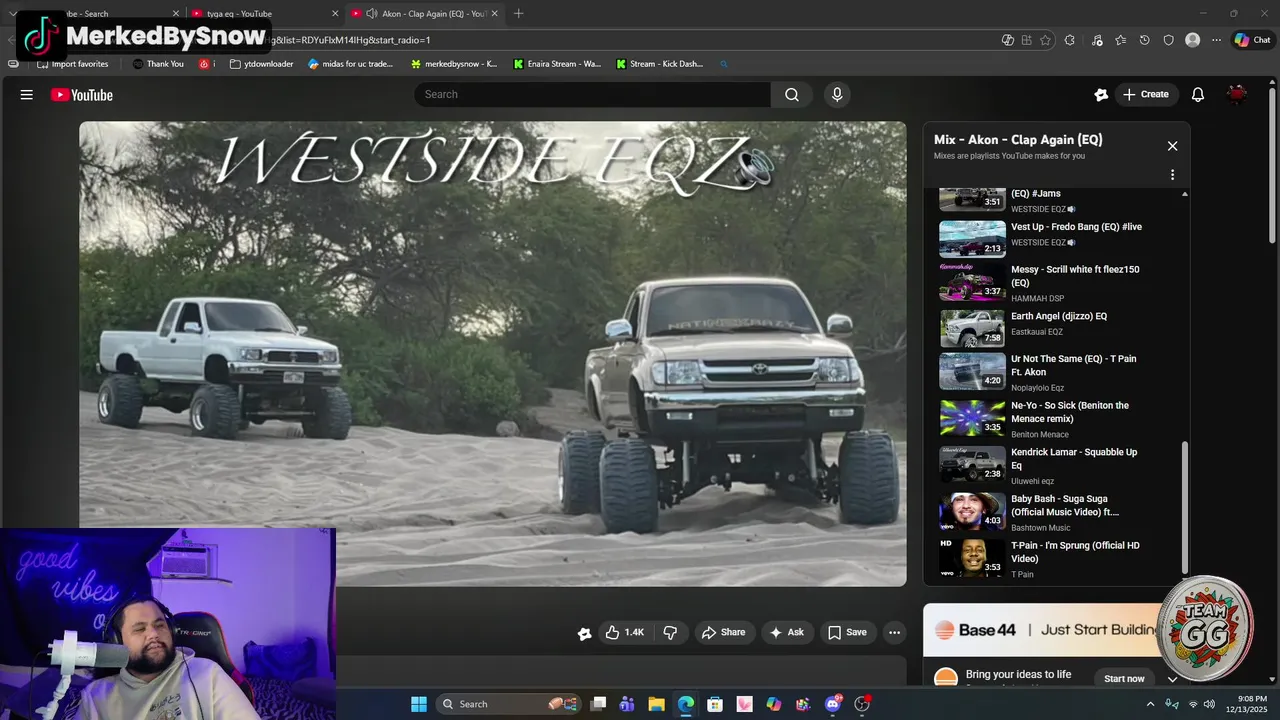Open the Stream - Kick Dash bookmark
1280x720 pixels.
pyautogui.click(x=660, y=64)
